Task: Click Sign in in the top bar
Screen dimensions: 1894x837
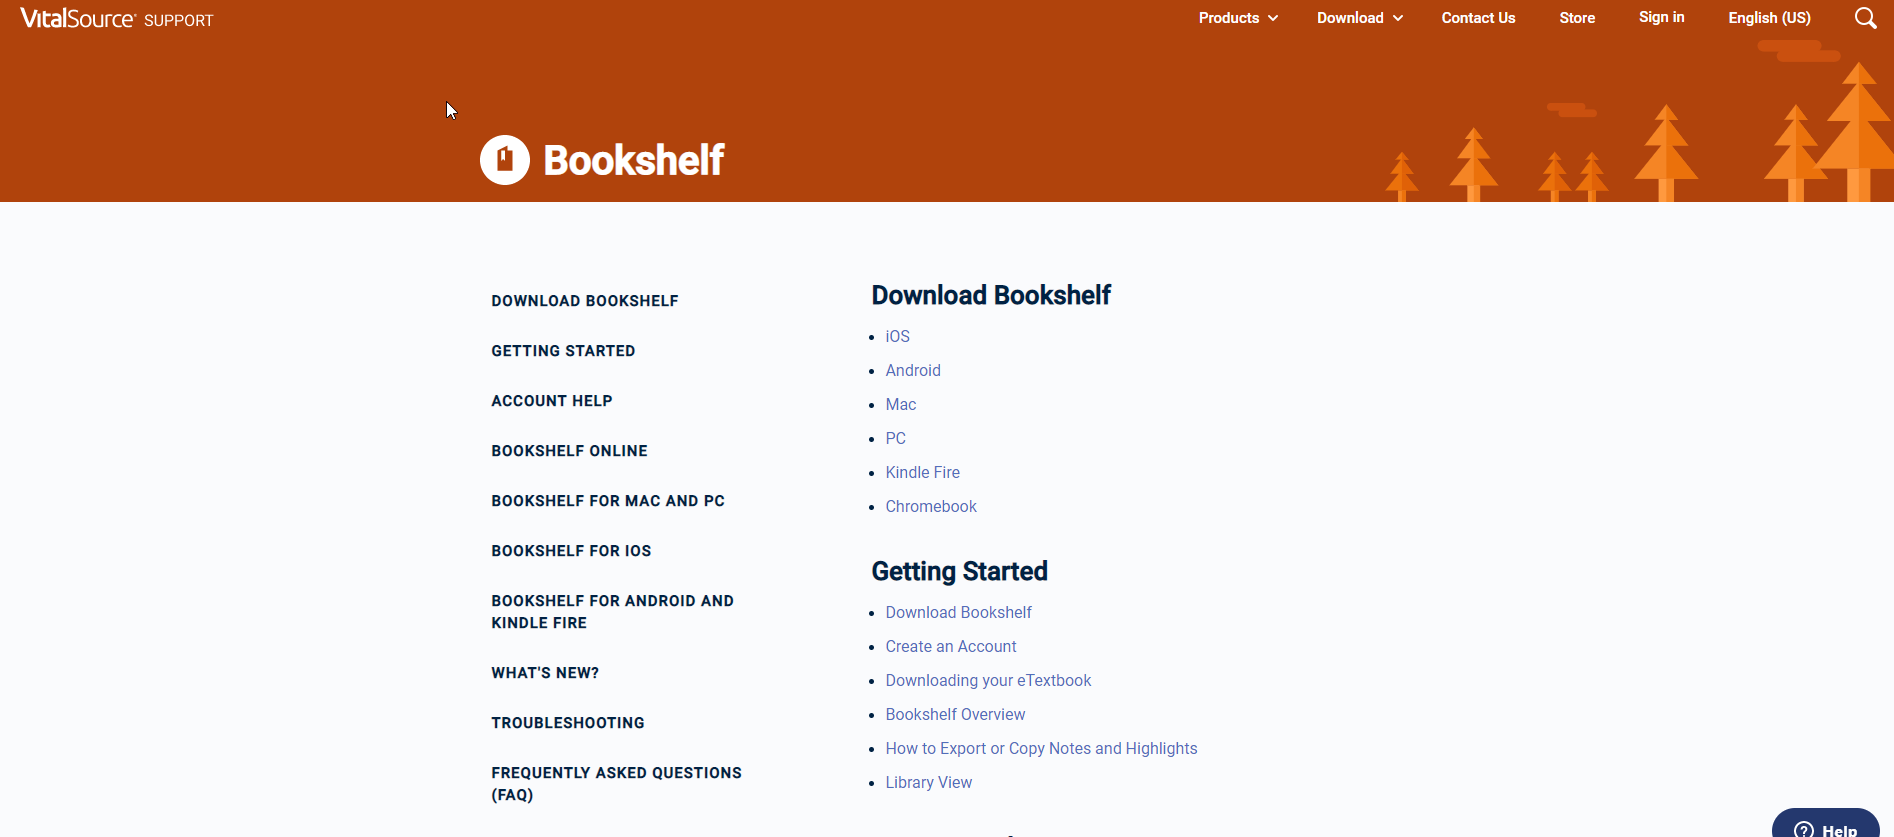Action: (1661, 17)
